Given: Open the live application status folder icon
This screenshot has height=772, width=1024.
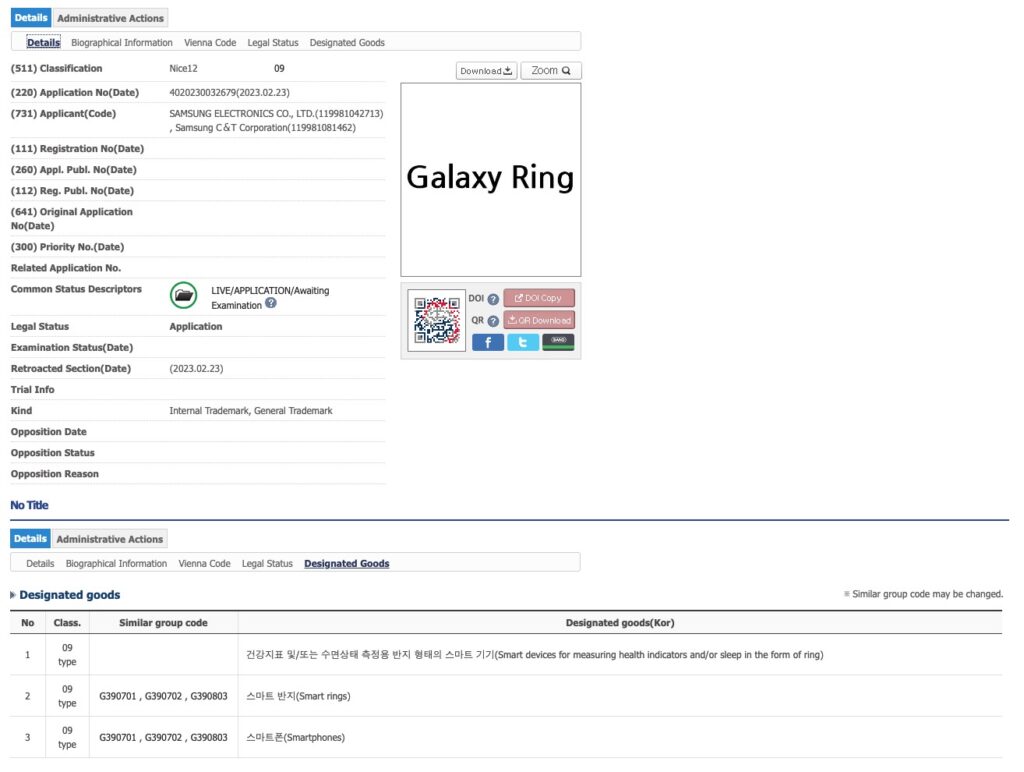Looking at the screenshot, I should tap(184, 295).
